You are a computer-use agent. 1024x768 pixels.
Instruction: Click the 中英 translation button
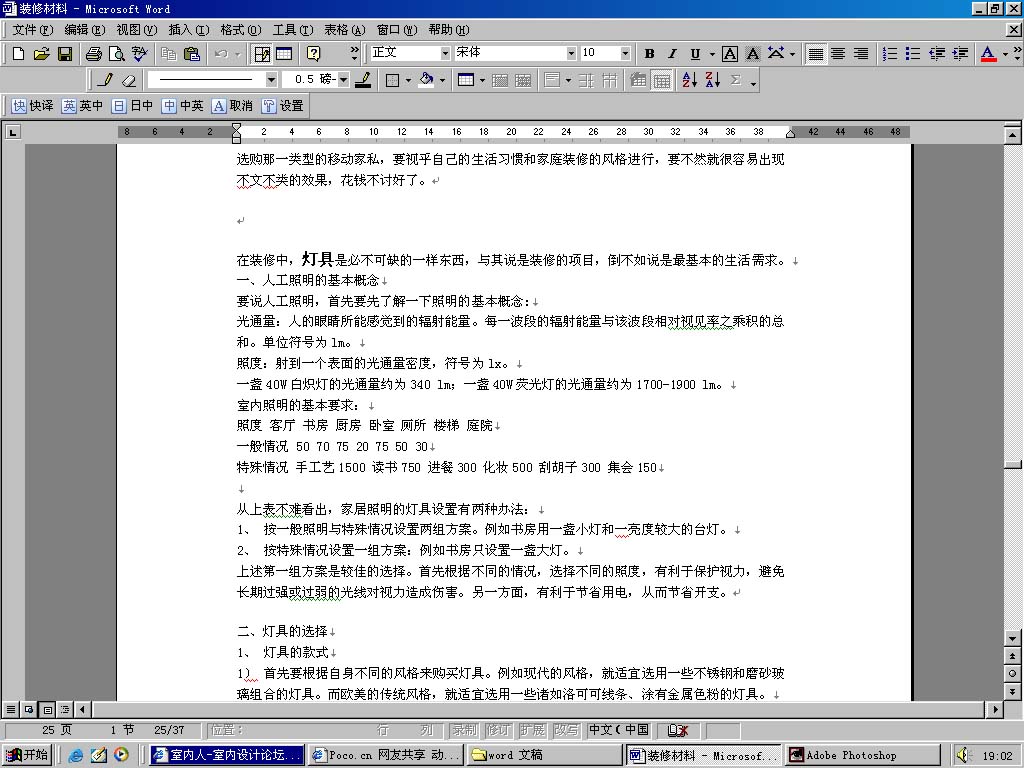click(x=182, y=106)
